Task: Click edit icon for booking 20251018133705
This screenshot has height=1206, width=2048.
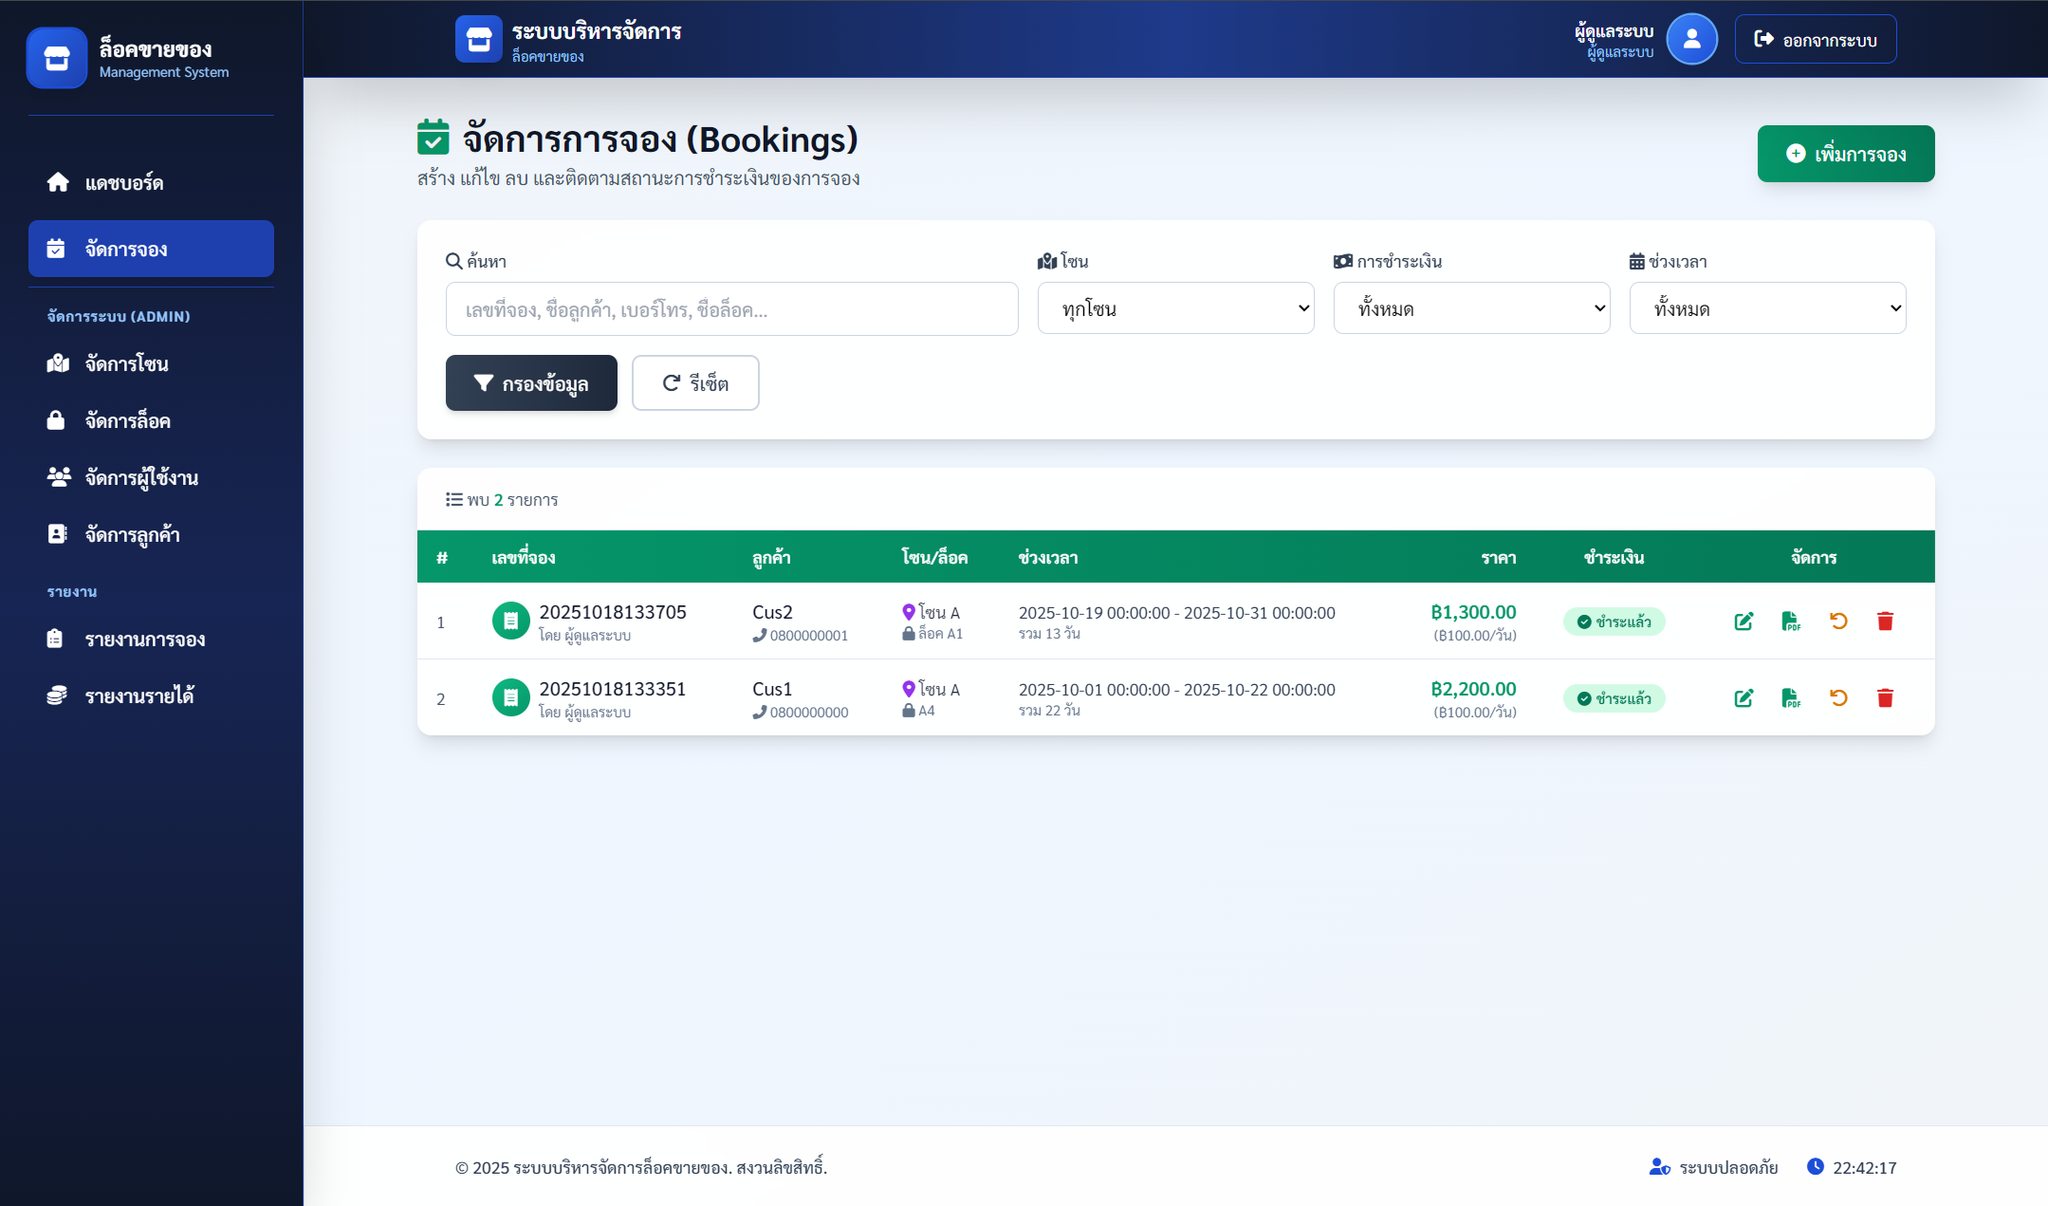Action: pyautogui.click(x=1743, y=621)
